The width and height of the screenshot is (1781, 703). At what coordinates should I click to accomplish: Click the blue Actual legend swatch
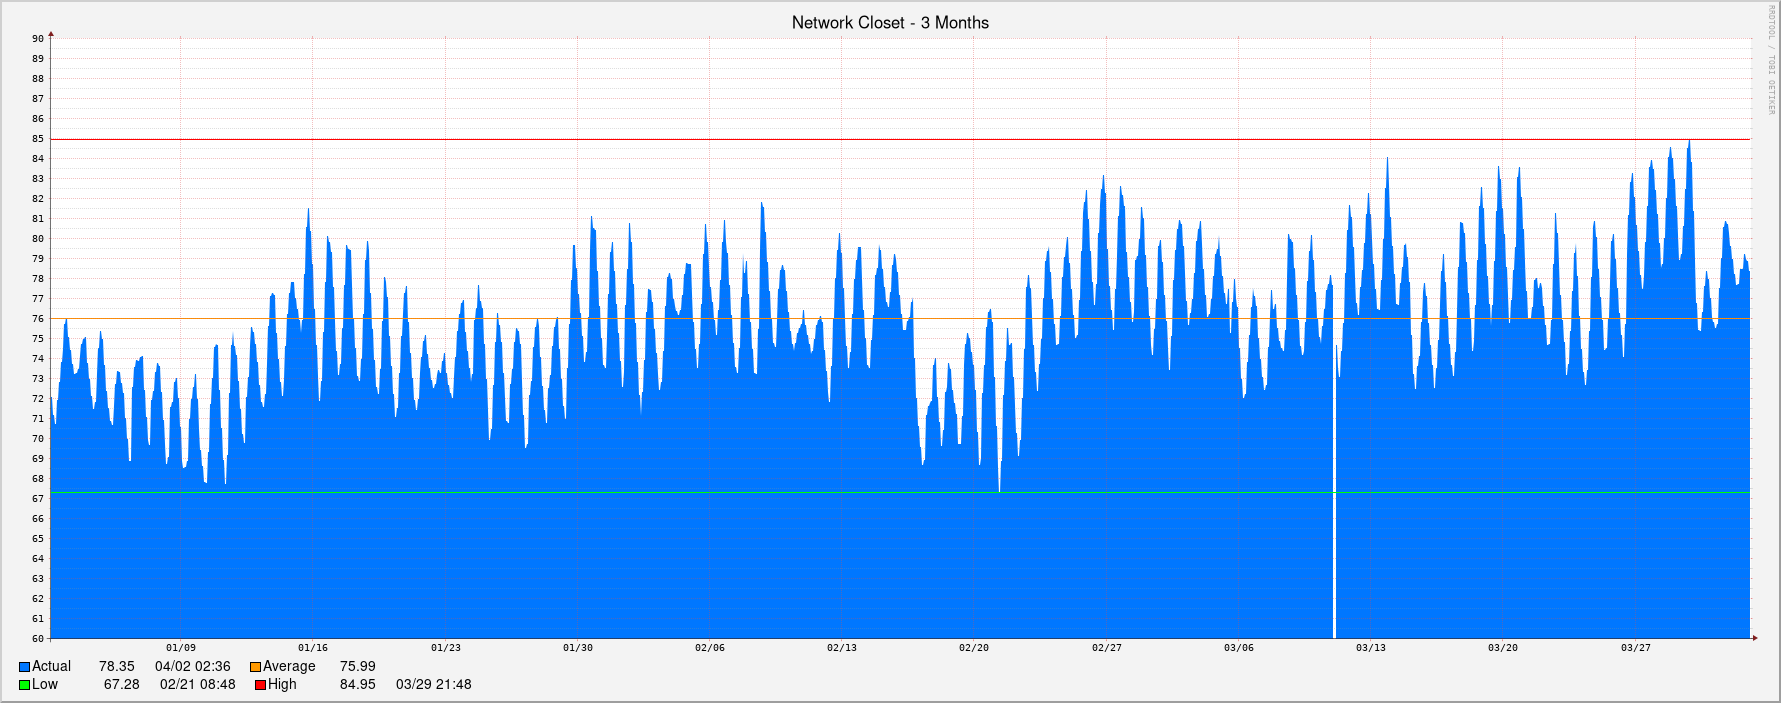[24, 667]
